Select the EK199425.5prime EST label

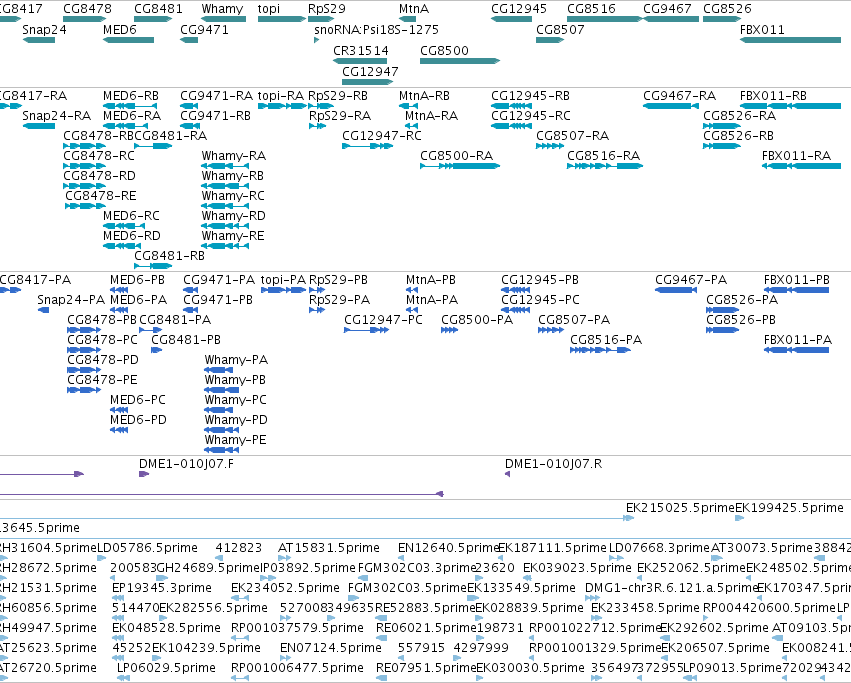coord(789,508)
